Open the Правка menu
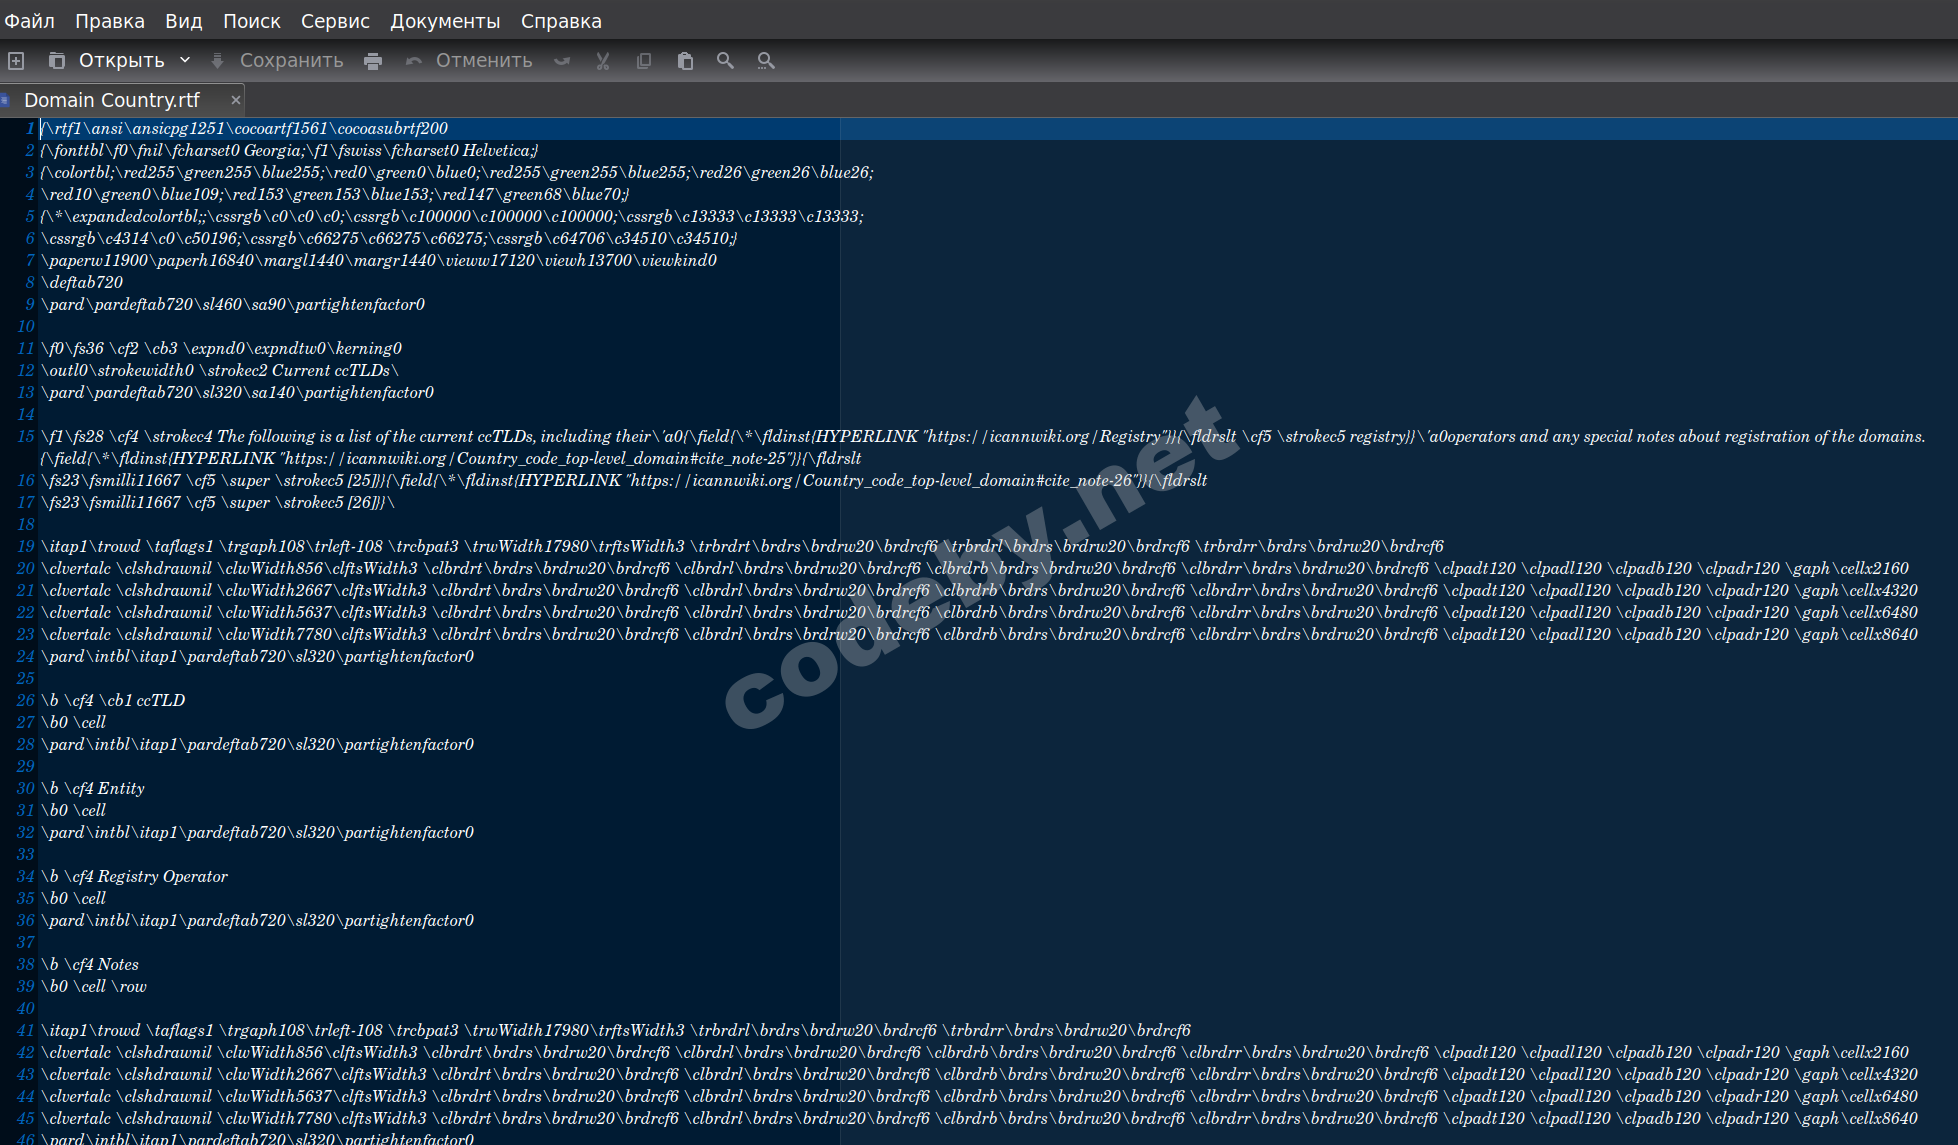This screenshot has width=1958, height=1145. (110, 21)
